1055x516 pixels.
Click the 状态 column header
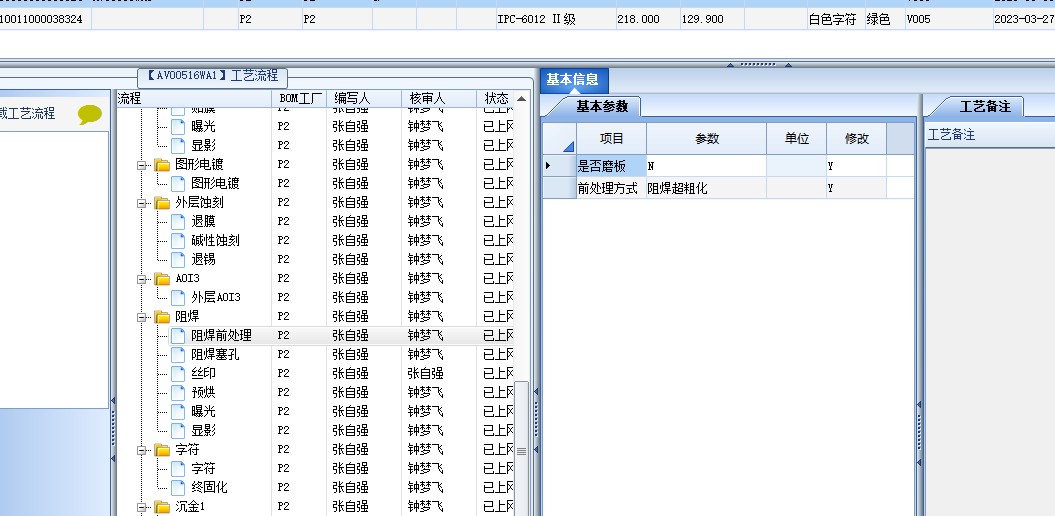click(x=496, y=99)
